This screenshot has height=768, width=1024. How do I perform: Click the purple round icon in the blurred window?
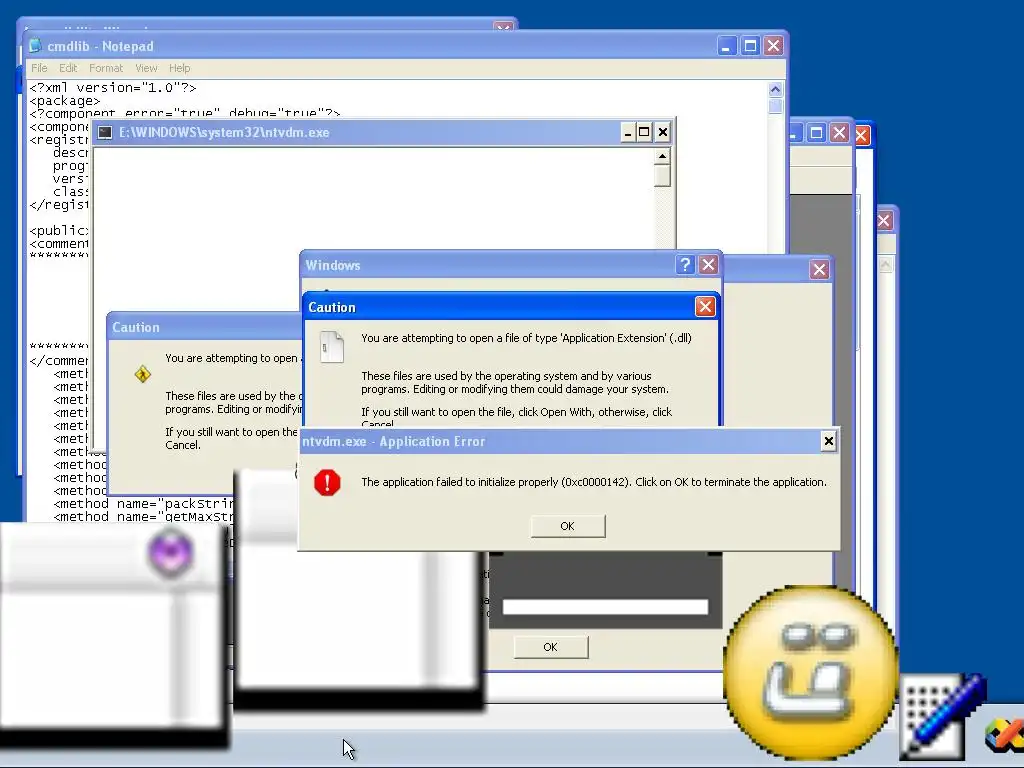pyautogui.click(x=170, y=553)
